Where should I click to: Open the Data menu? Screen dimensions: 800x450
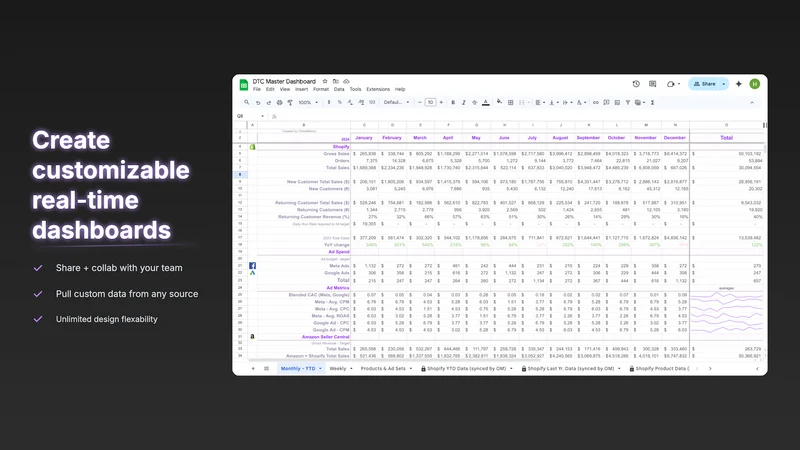339,89
